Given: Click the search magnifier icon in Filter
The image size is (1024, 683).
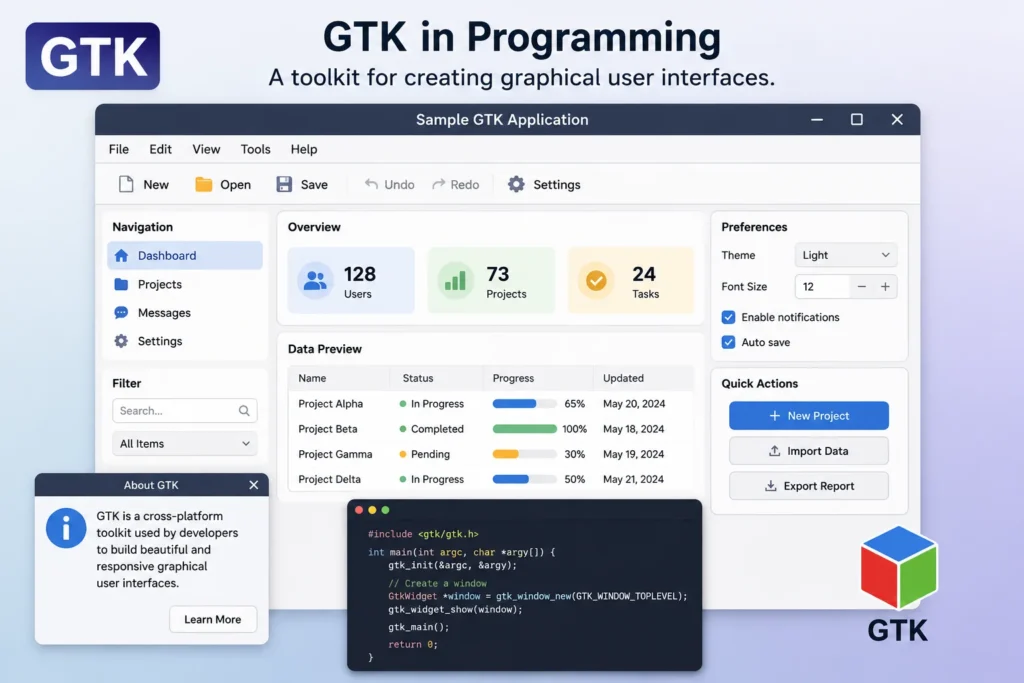Looking at the screenshot, I should pyautogui.click(x=244, y=411).
